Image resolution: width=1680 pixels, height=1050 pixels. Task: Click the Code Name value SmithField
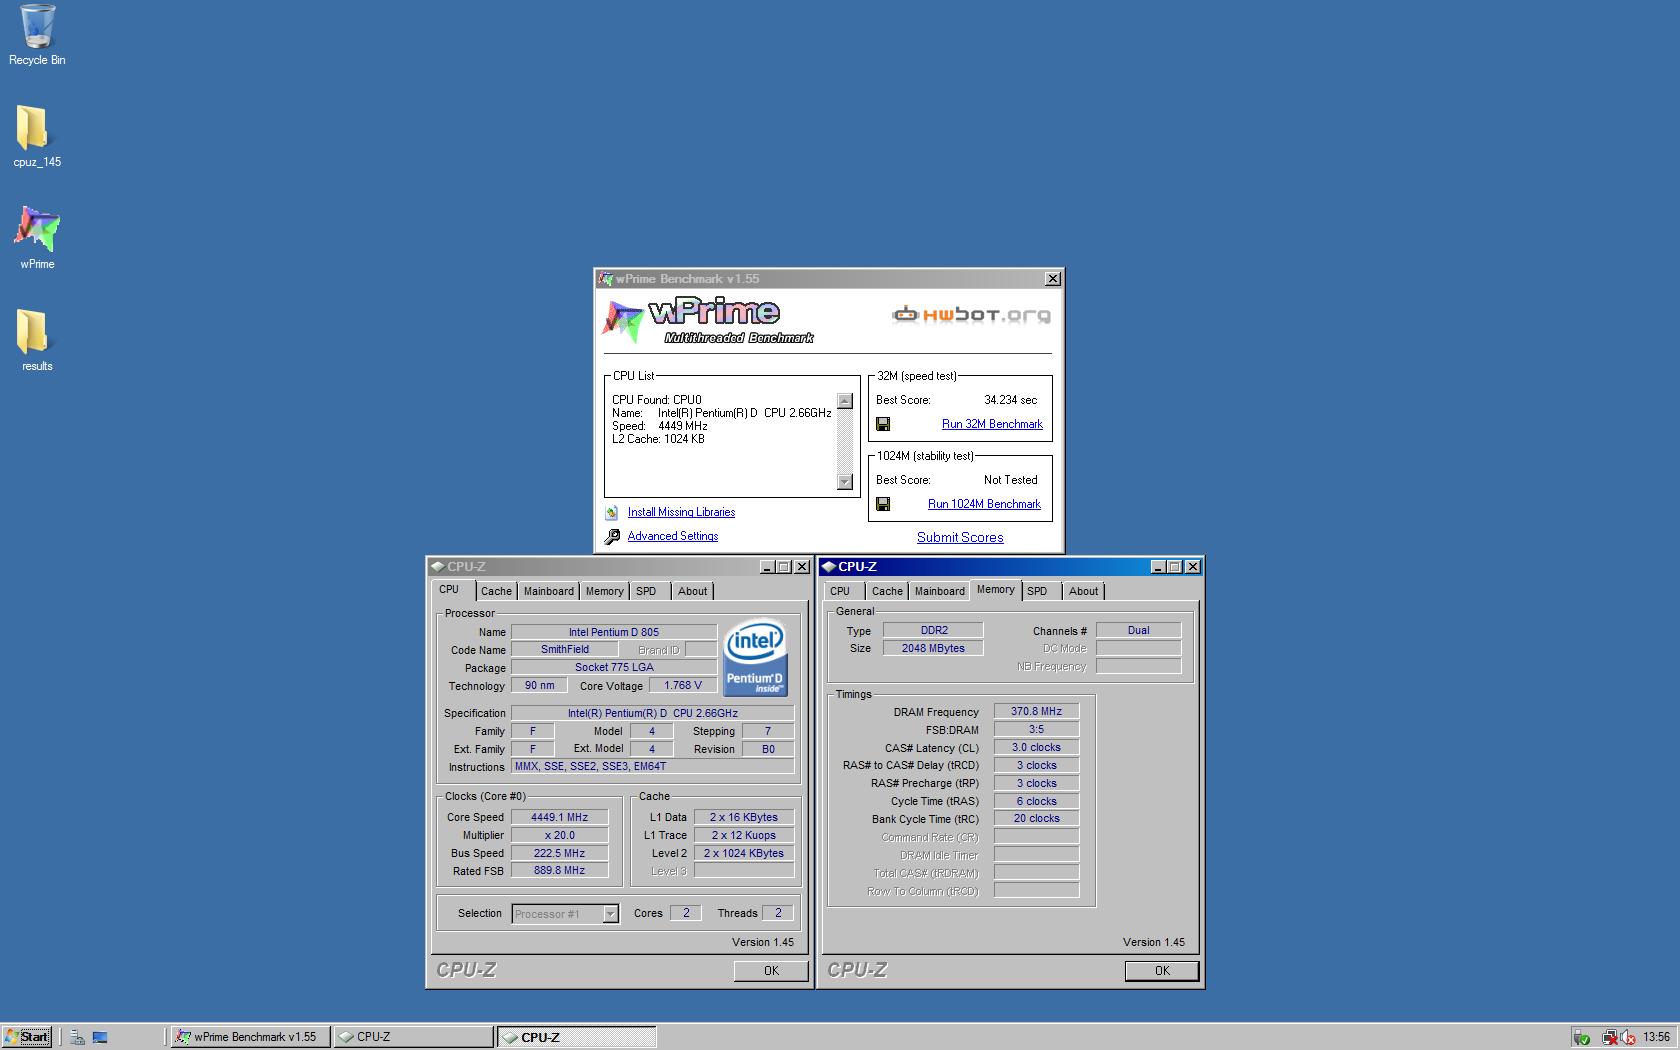[x=565, y=649]
